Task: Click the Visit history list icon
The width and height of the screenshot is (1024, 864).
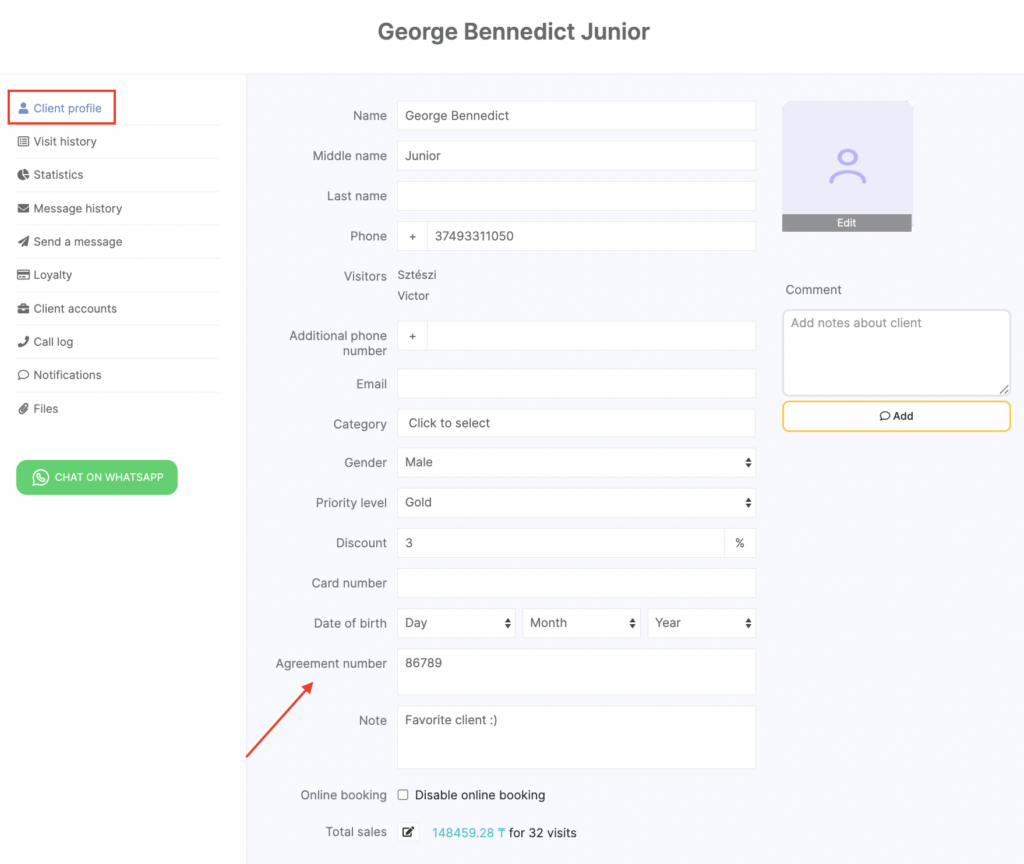Action: click(23, 142)
